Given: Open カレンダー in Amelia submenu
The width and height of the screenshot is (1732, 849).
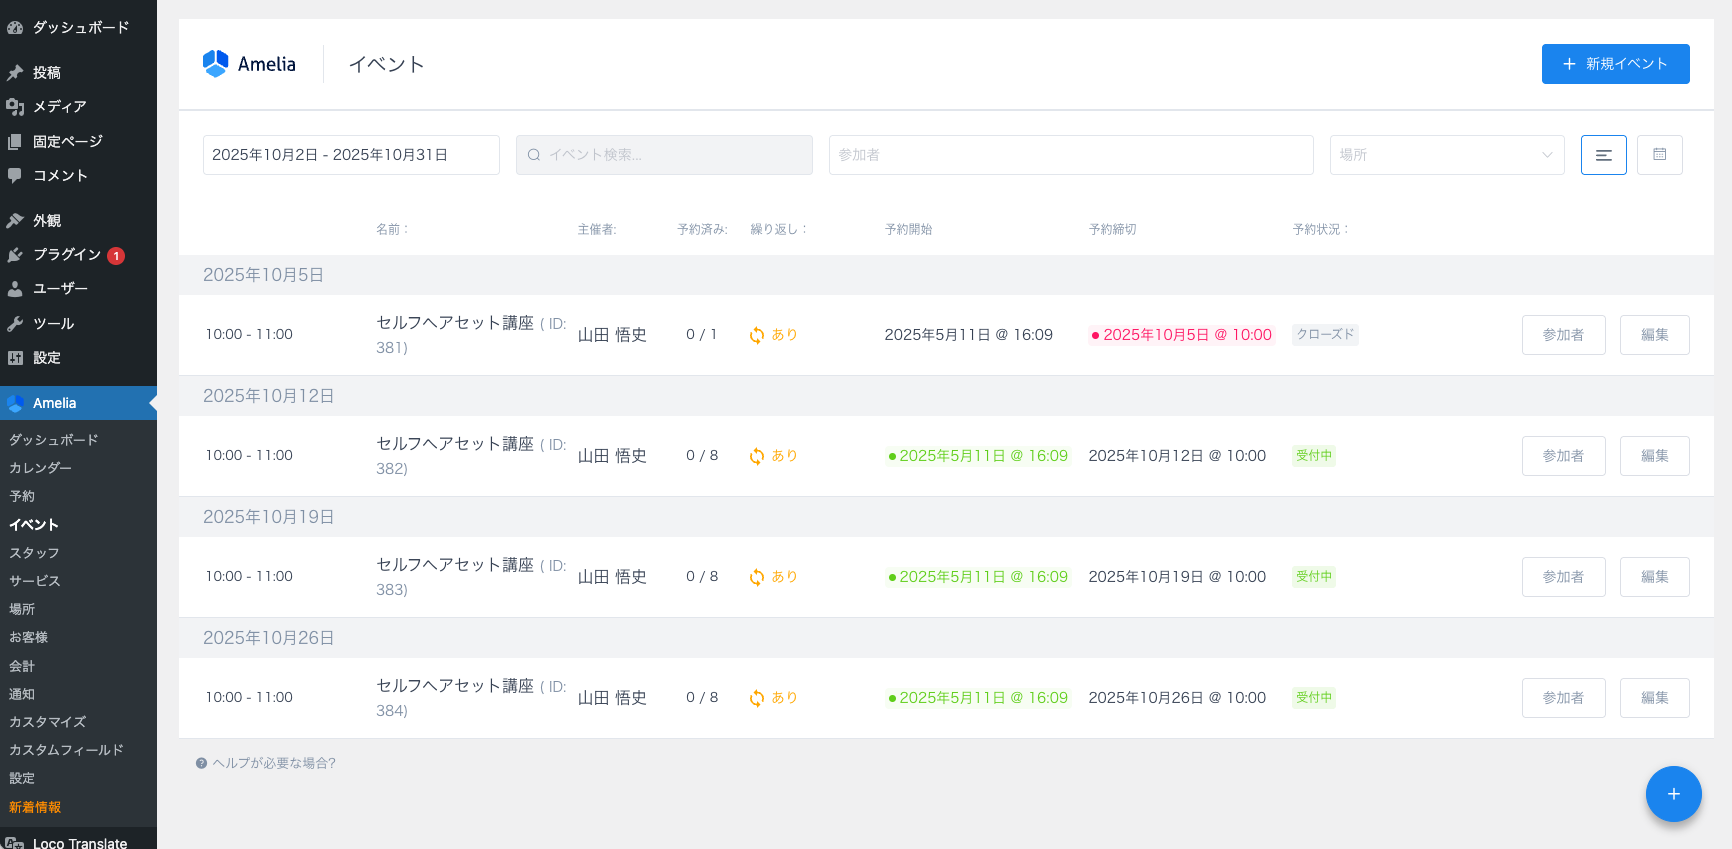Looking at the screenshot, I should tap(40, 468).
